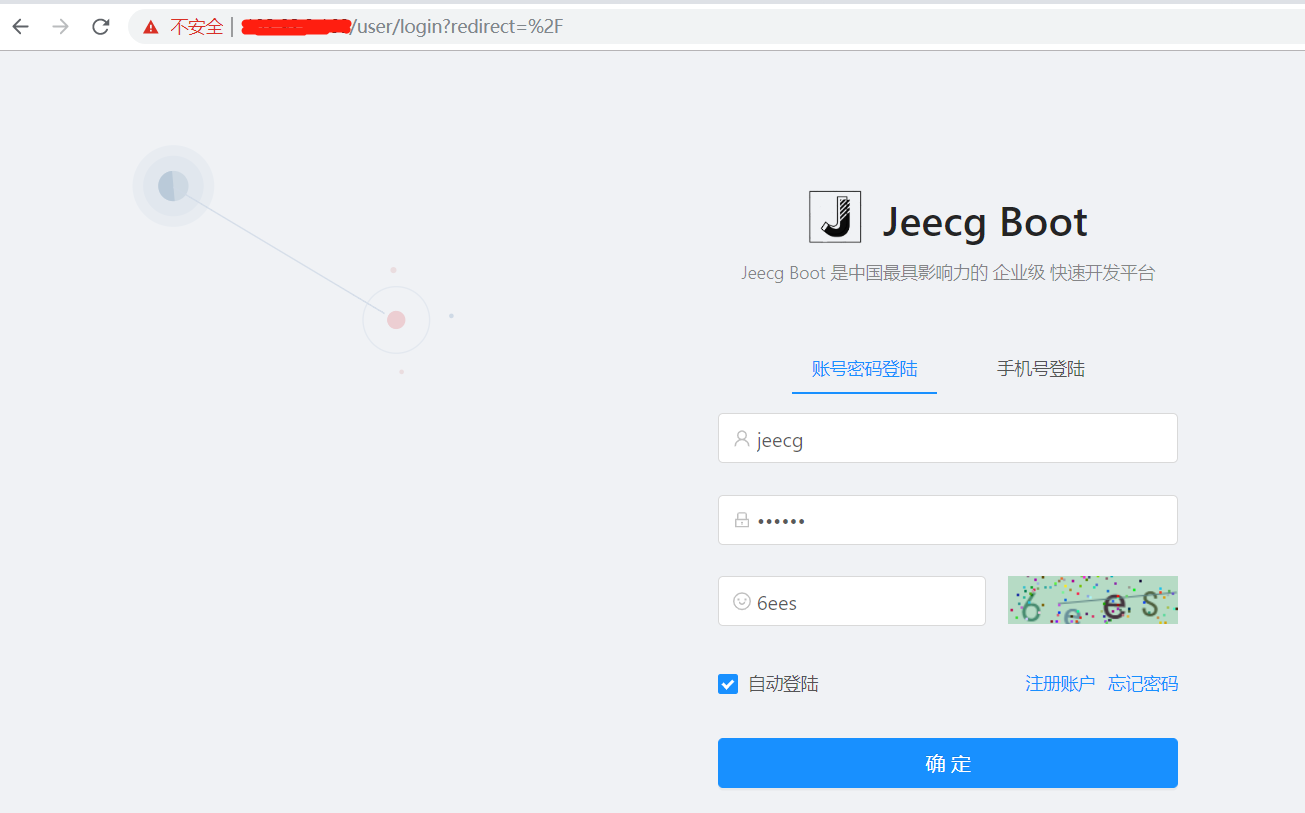
Task: Click the browser refresh icon
Action: (100, 26)
